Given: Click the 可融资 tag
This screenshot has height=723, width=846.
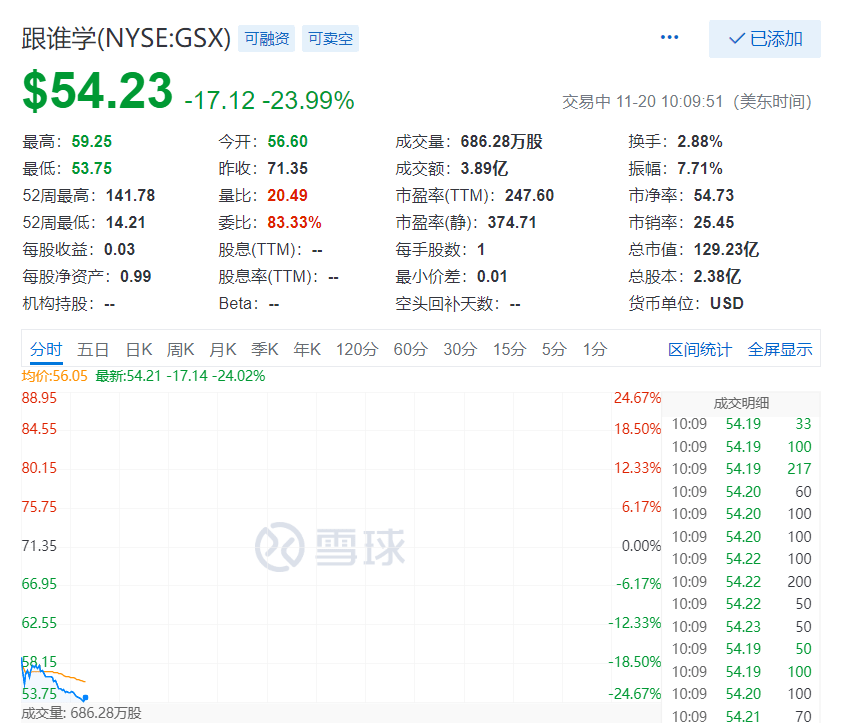Looking at the screenshot, I should [x=267, y=39].
